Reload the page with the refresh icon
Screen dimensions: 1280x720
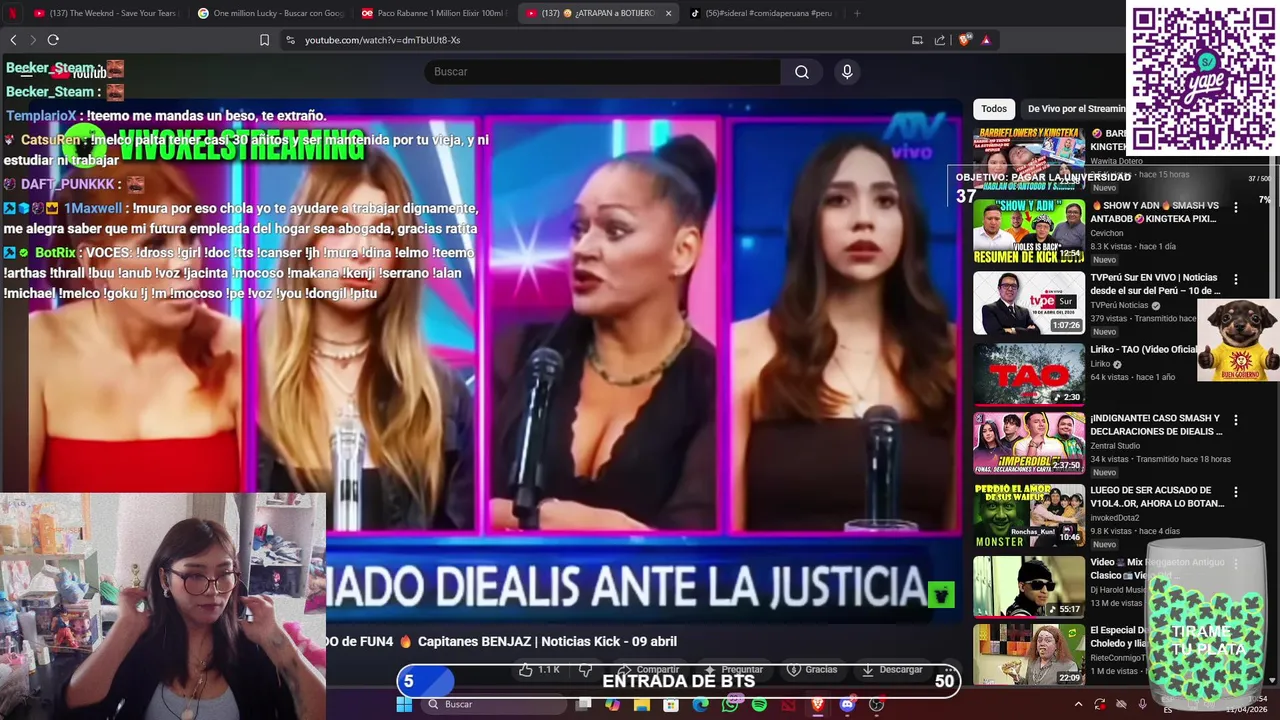point(53,40)
